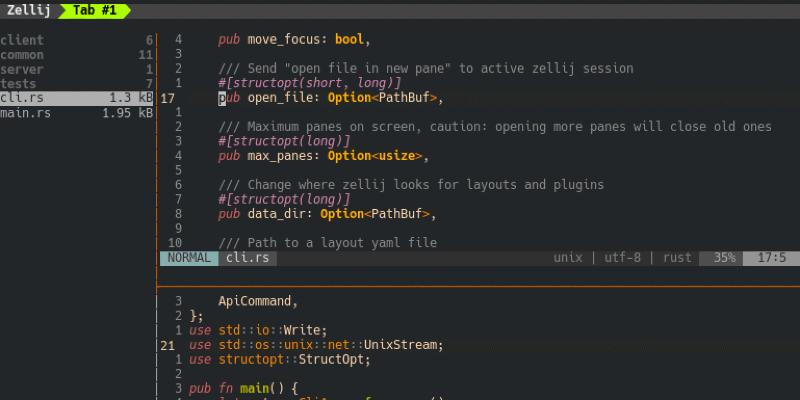Click the rust filetype indicator
The width and height of the screenshot is (800, 400).
(x=677, y=258)
